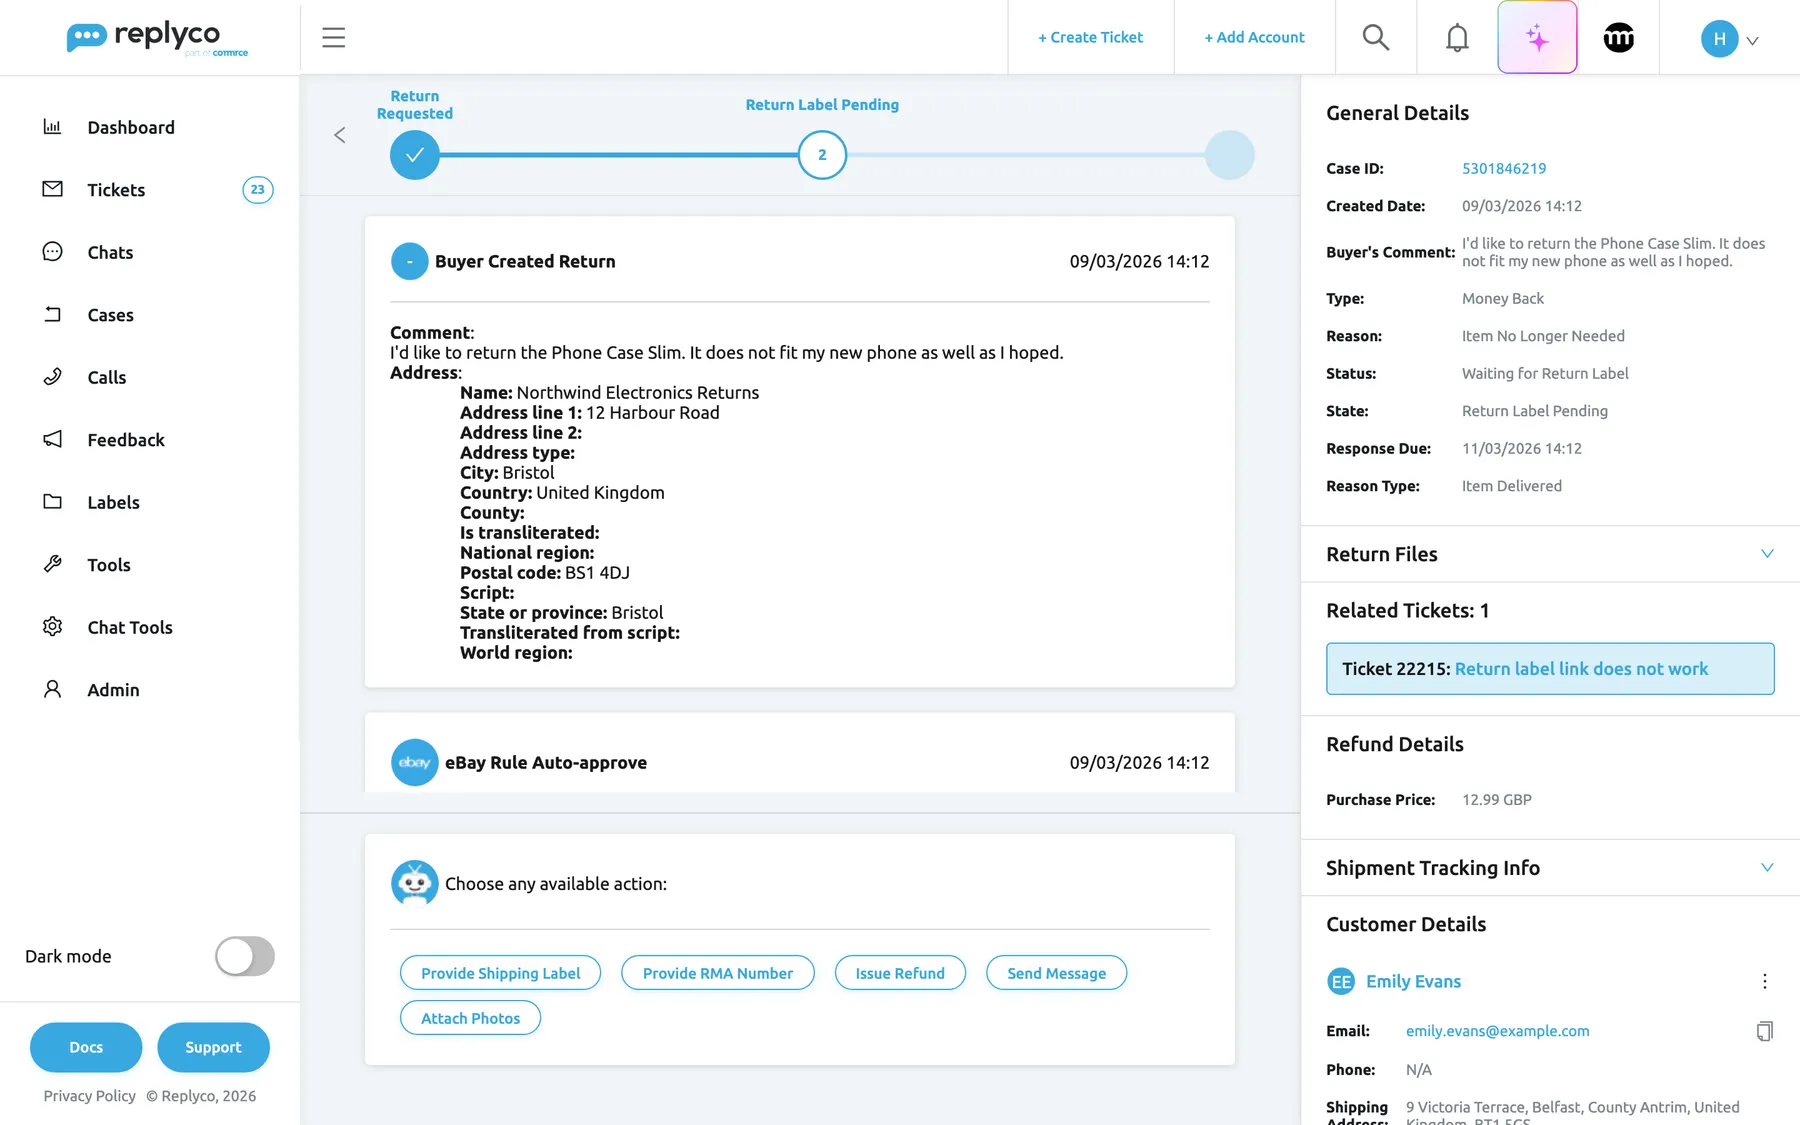1800x1125 pixels.
Task: Open the user account dropdown arrow
Action: pos(1752,41)
